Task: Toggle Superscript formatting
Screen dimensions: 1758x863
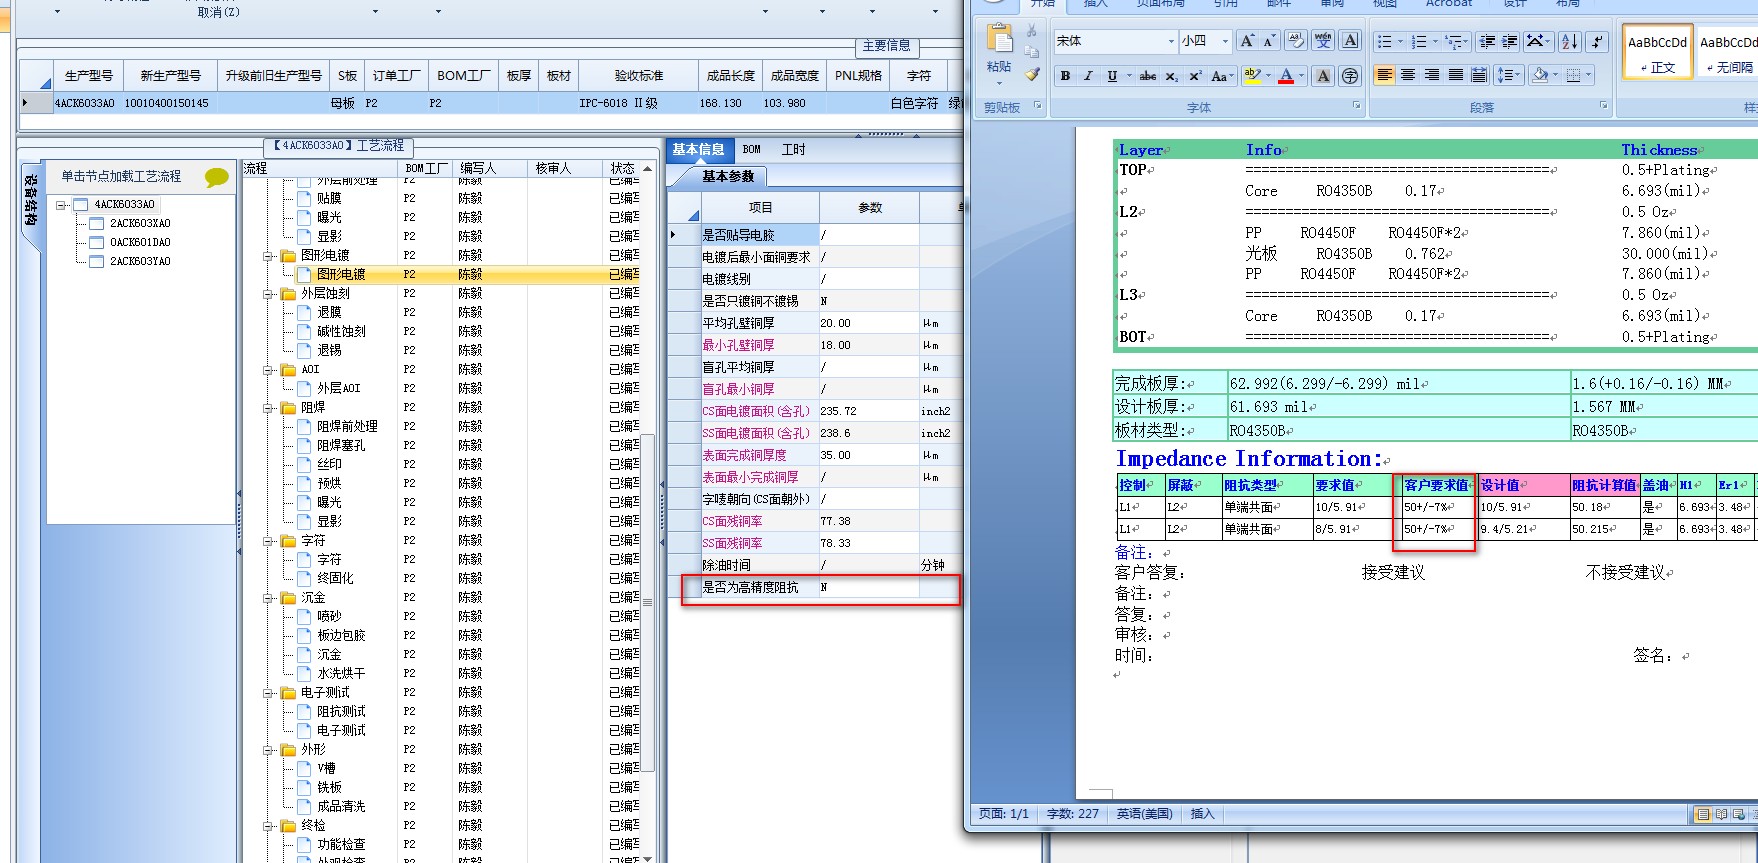Action: pyautogui.click(x=1194, y=76)
